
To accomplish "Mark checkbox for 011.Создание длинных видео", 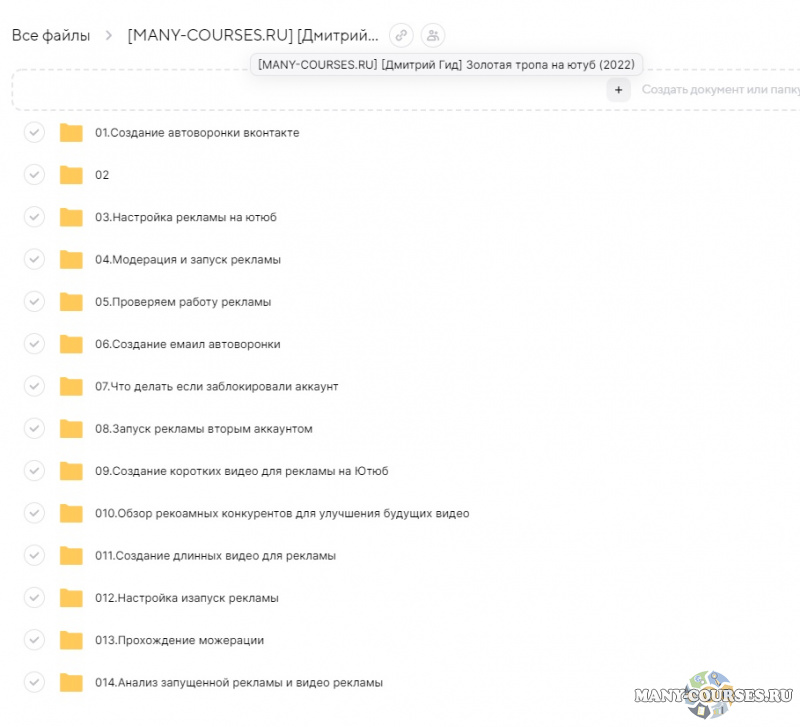I will [34, 555].
